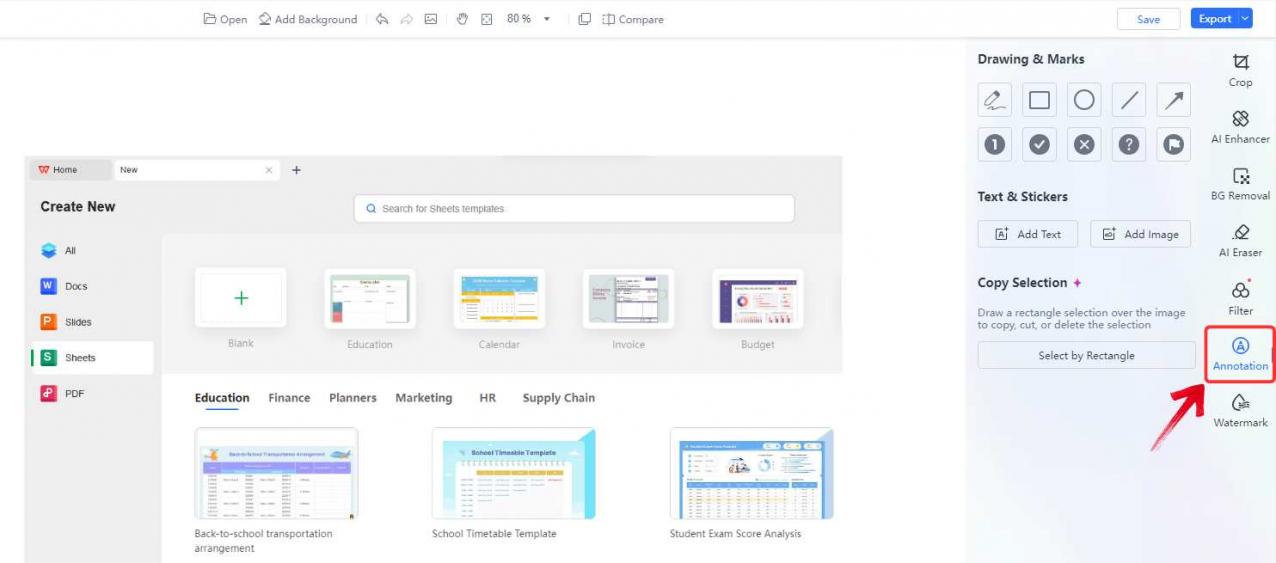This screenshot has height=563, width=1276.
Task: Open the Filter tool
Action: click(1240, 298)
